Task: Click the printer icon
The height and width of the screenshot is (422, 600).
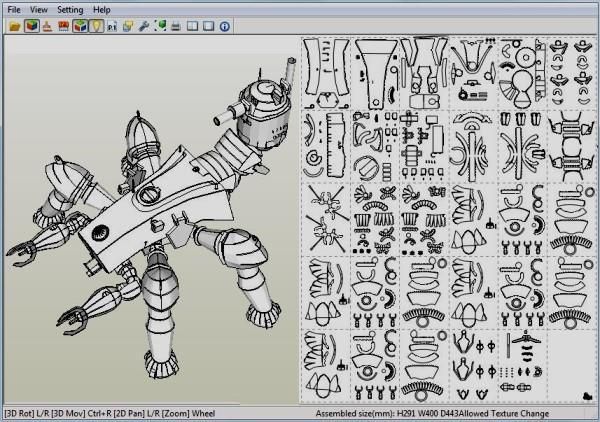Action: (176, 26)
